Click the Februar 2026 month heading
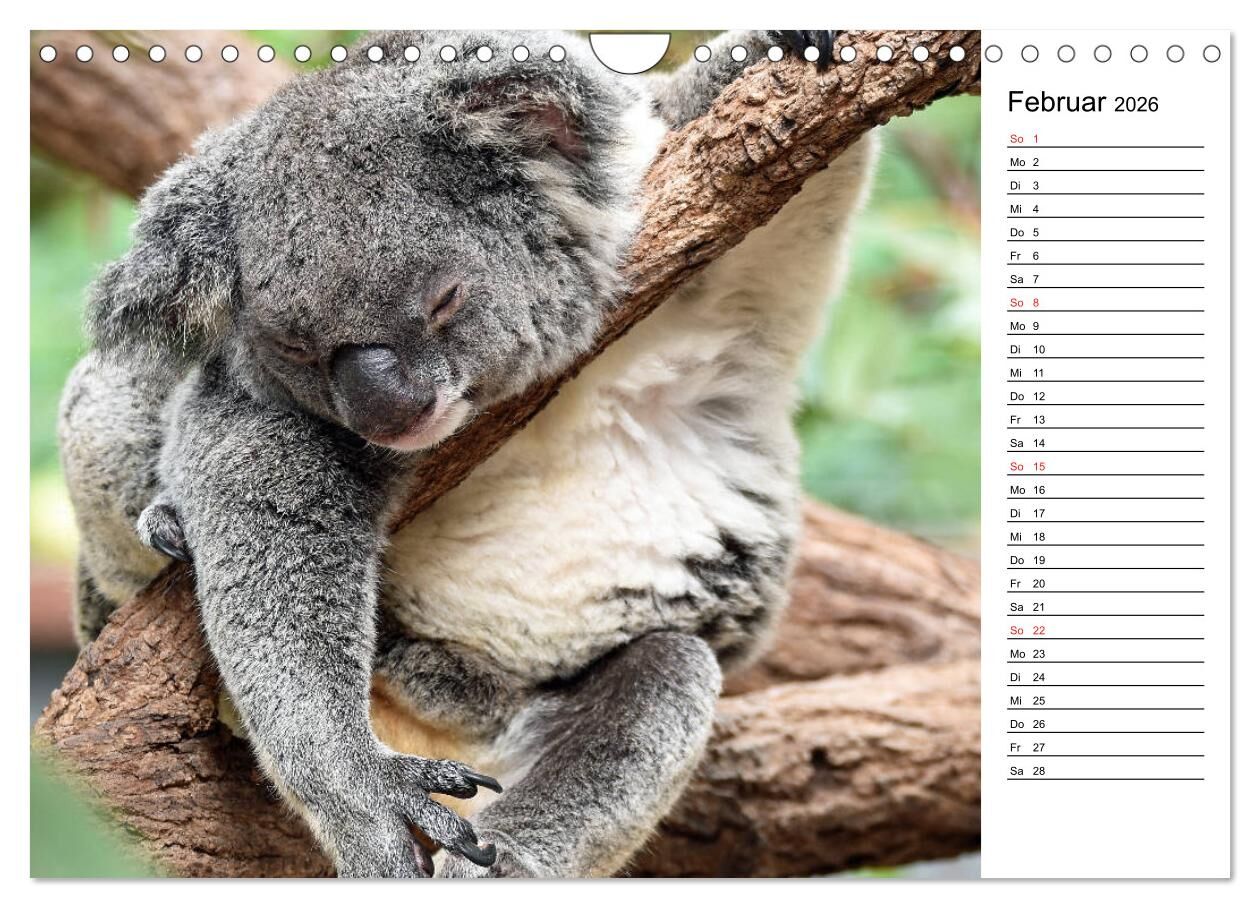 point(1082,102)
